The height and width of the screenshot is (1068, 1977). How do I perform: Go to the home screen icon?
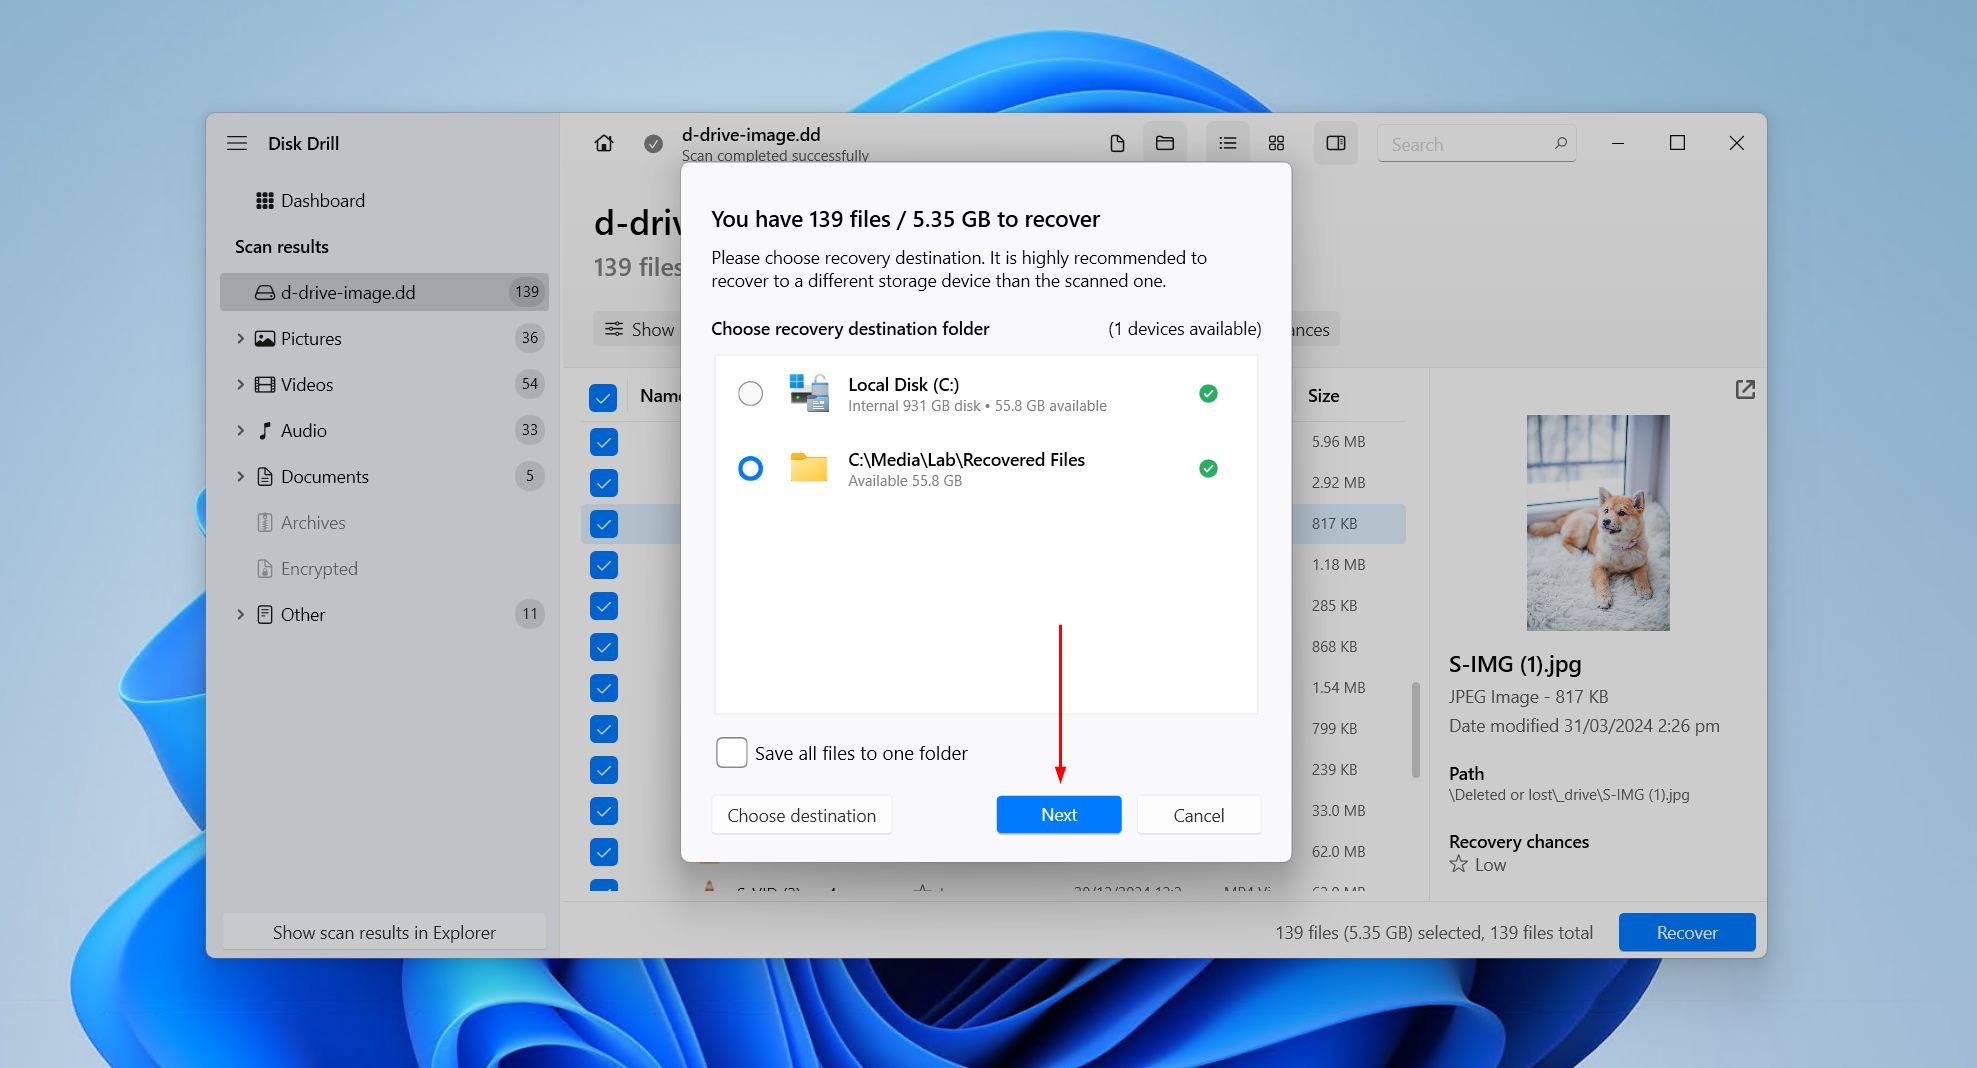(604, 143)
